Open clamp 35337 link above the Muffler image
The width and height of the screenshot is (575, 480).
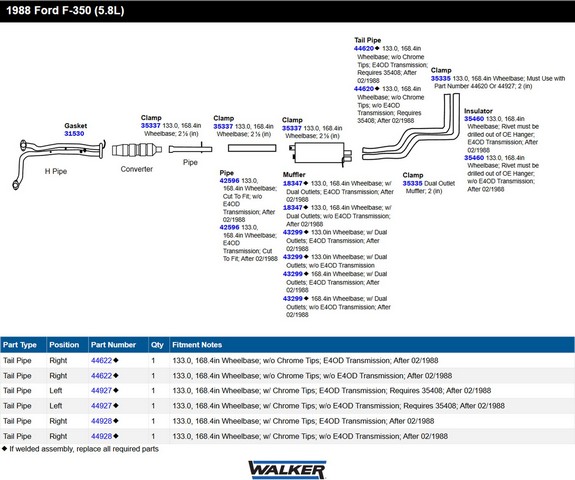point(292,128)
